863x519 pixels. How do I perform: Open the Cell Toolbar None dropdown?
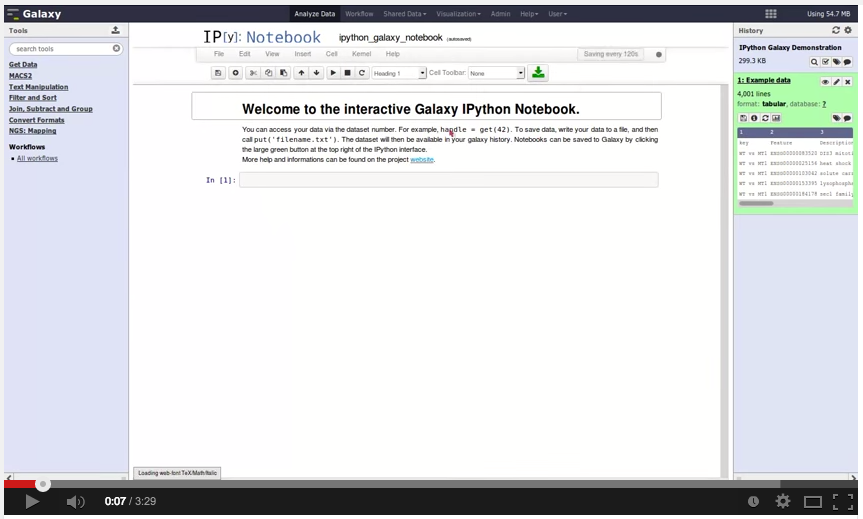(x=496, y=73)
